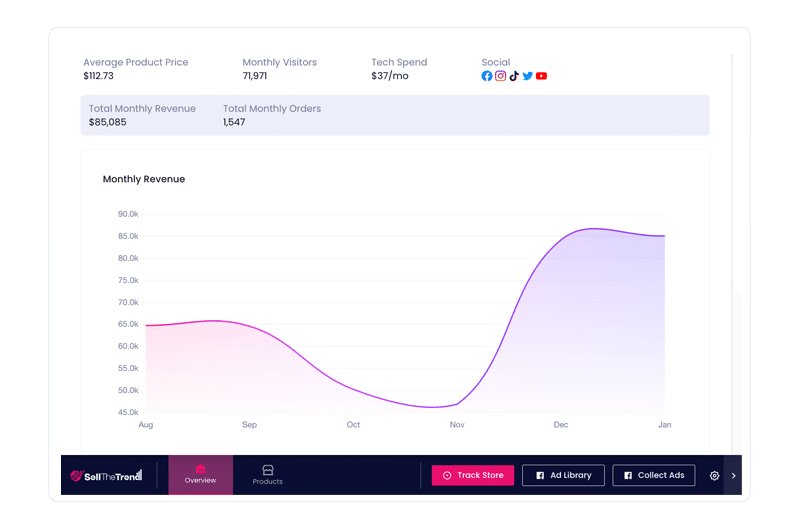The width and height of the screenshot is (800, 529).
Task: Click the Monthly Visitors stat
Action: 279,69
